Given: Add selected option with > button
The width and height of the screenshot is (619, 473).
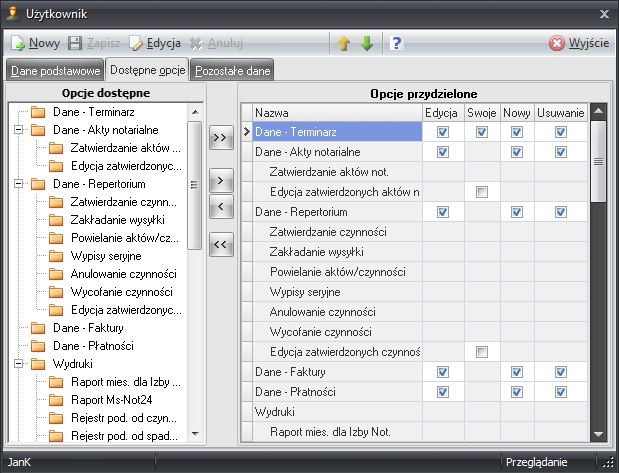Looking at the screenshot, I should tap(221, 182).
